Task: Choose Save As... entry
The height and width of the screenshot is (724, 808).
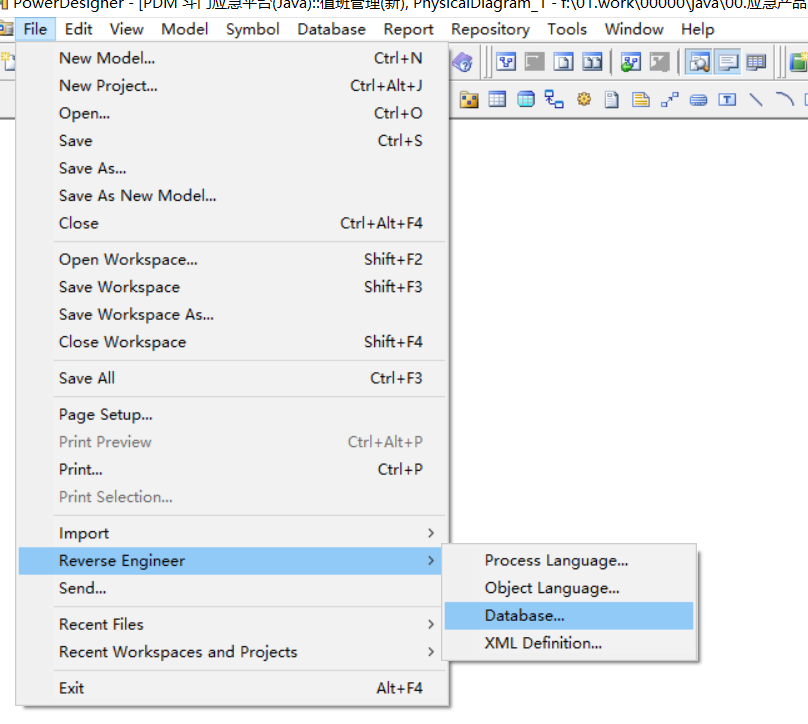Action: click(x=232, y=168)
